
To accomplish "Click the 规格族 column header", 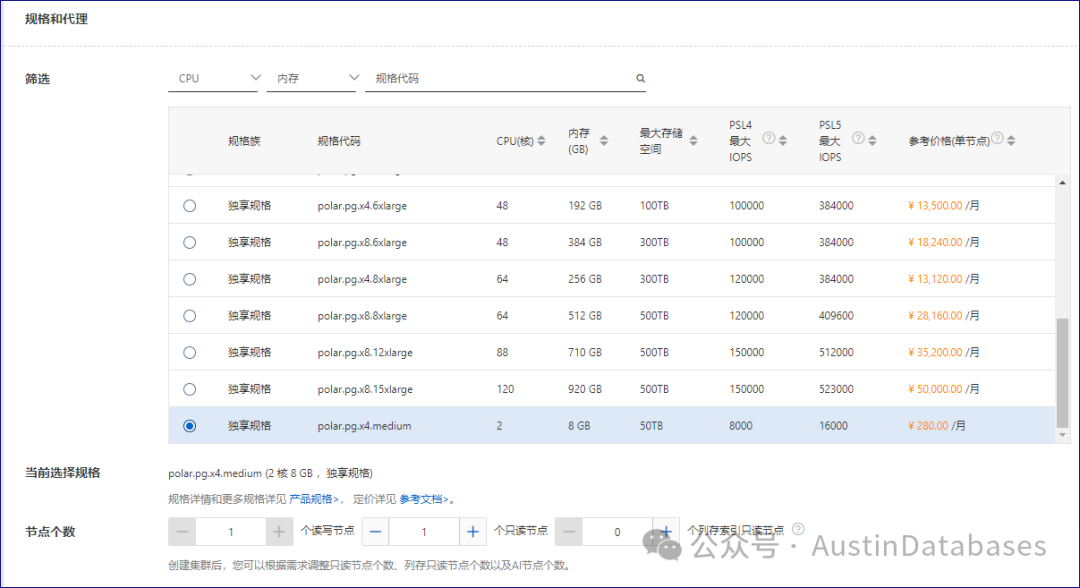I will pos(245,141).
